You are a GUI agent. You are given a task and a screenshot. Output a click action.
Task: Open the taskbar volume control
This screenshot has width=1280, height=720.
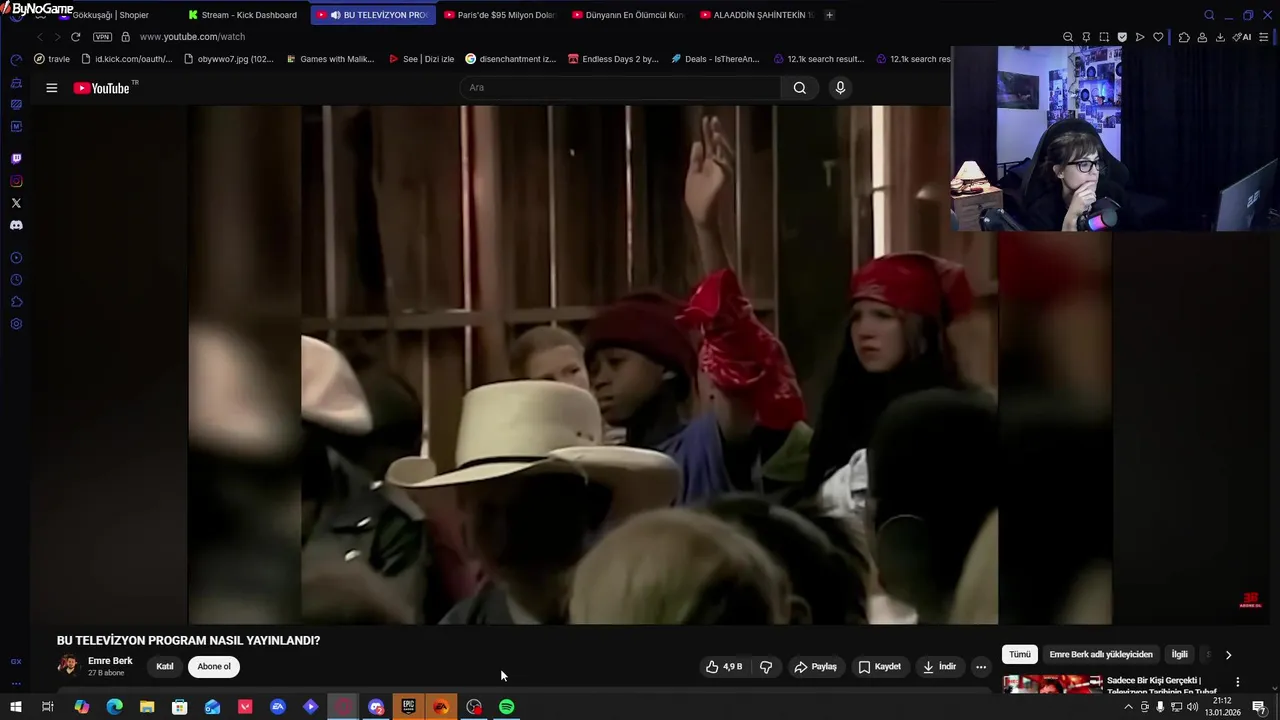click(1192, 707)
